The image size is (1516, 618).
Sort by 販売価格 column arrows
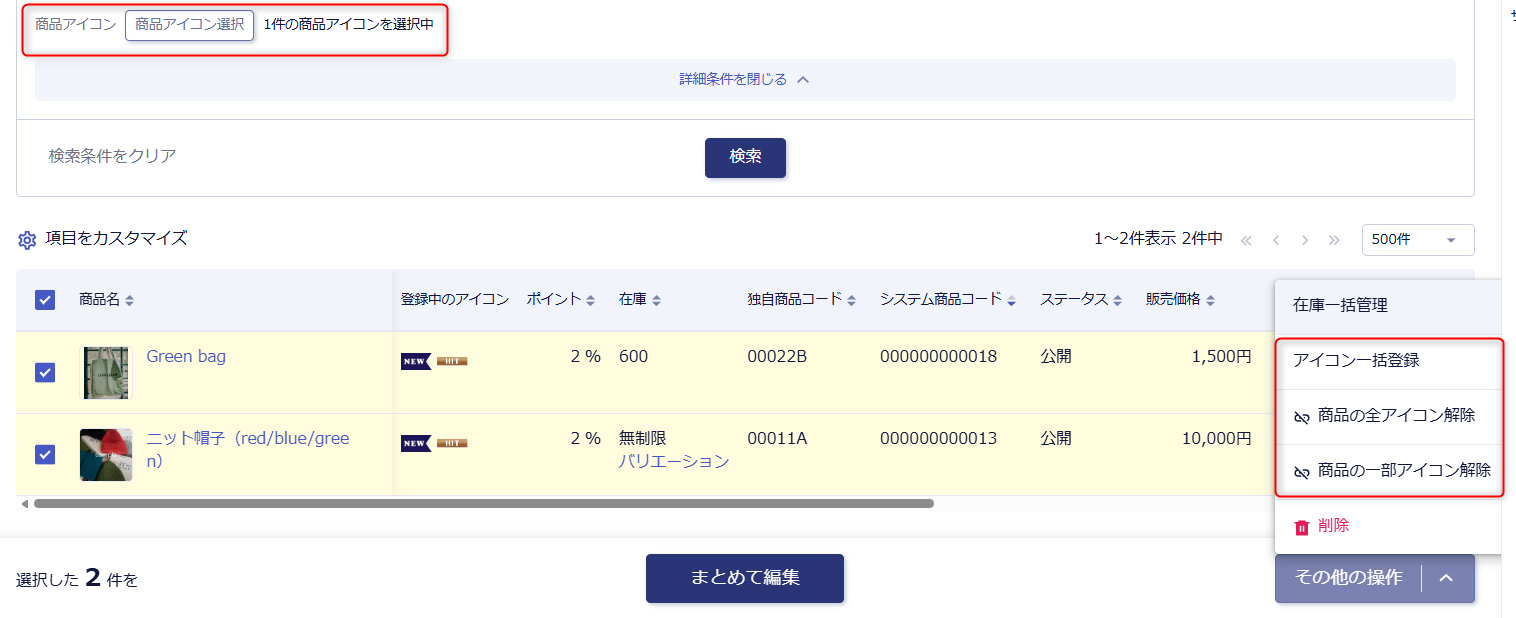1210,300
